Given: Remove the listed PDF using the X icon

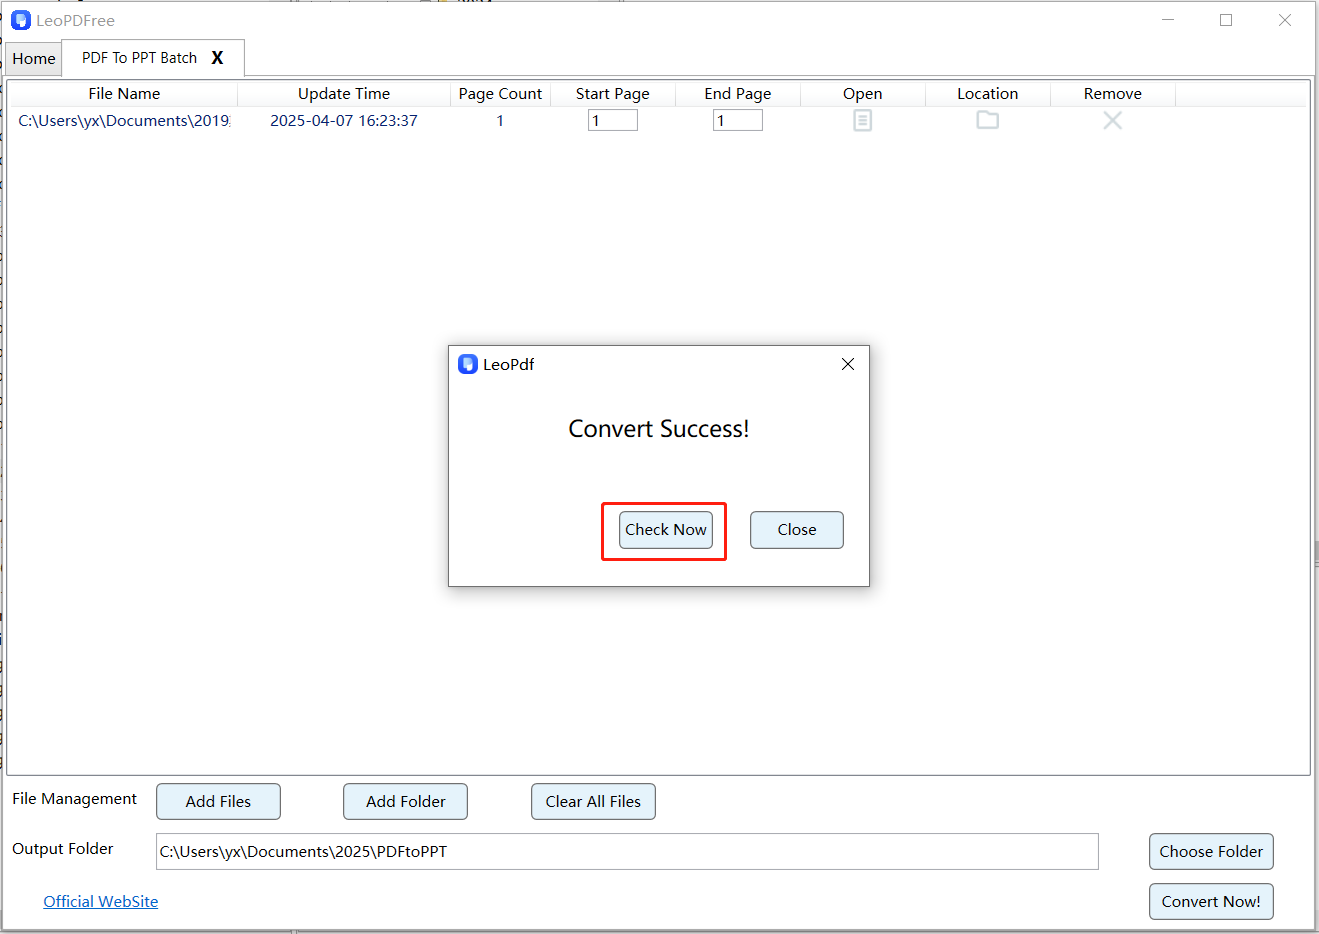Looking at the screenshot, I should coord(1112,119).
